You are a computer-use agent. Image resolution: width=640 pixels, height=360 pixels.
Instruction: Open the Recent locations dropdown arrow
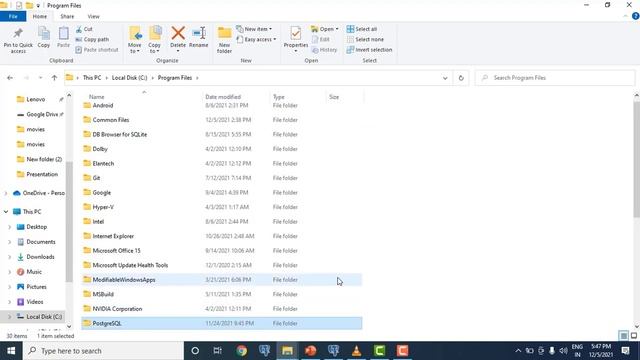[40, 78]
